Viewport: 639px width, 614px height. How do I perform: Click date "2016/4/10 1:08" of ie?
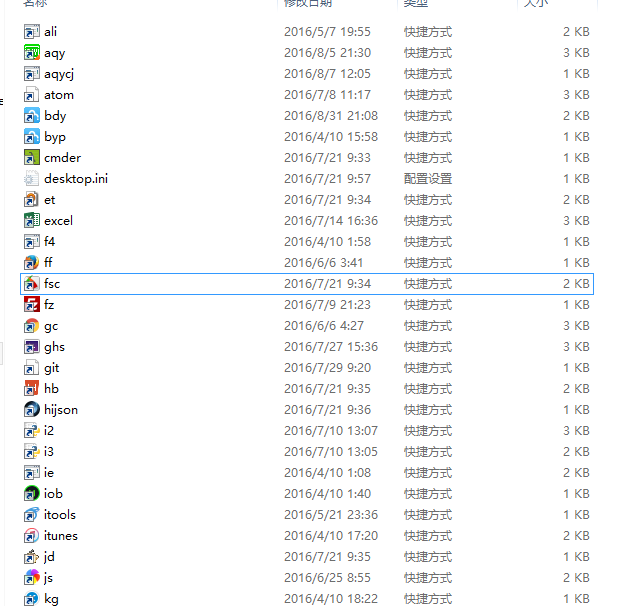pos(327,473)
